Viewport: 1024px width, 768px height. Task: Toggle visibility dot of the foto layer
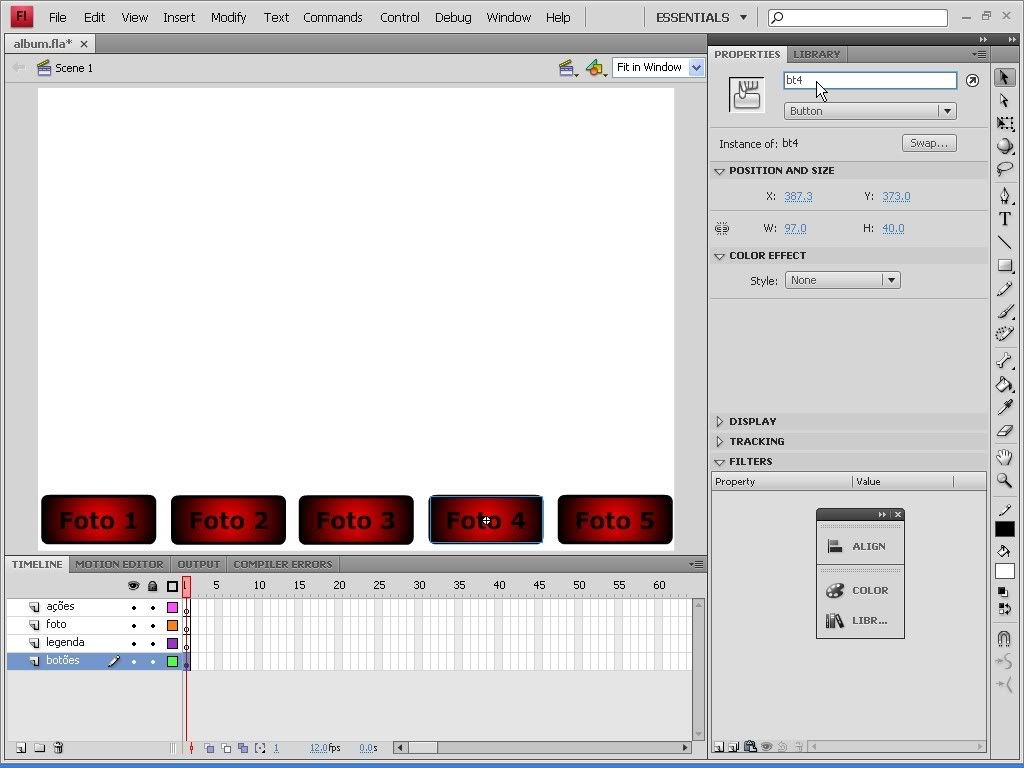133,625
